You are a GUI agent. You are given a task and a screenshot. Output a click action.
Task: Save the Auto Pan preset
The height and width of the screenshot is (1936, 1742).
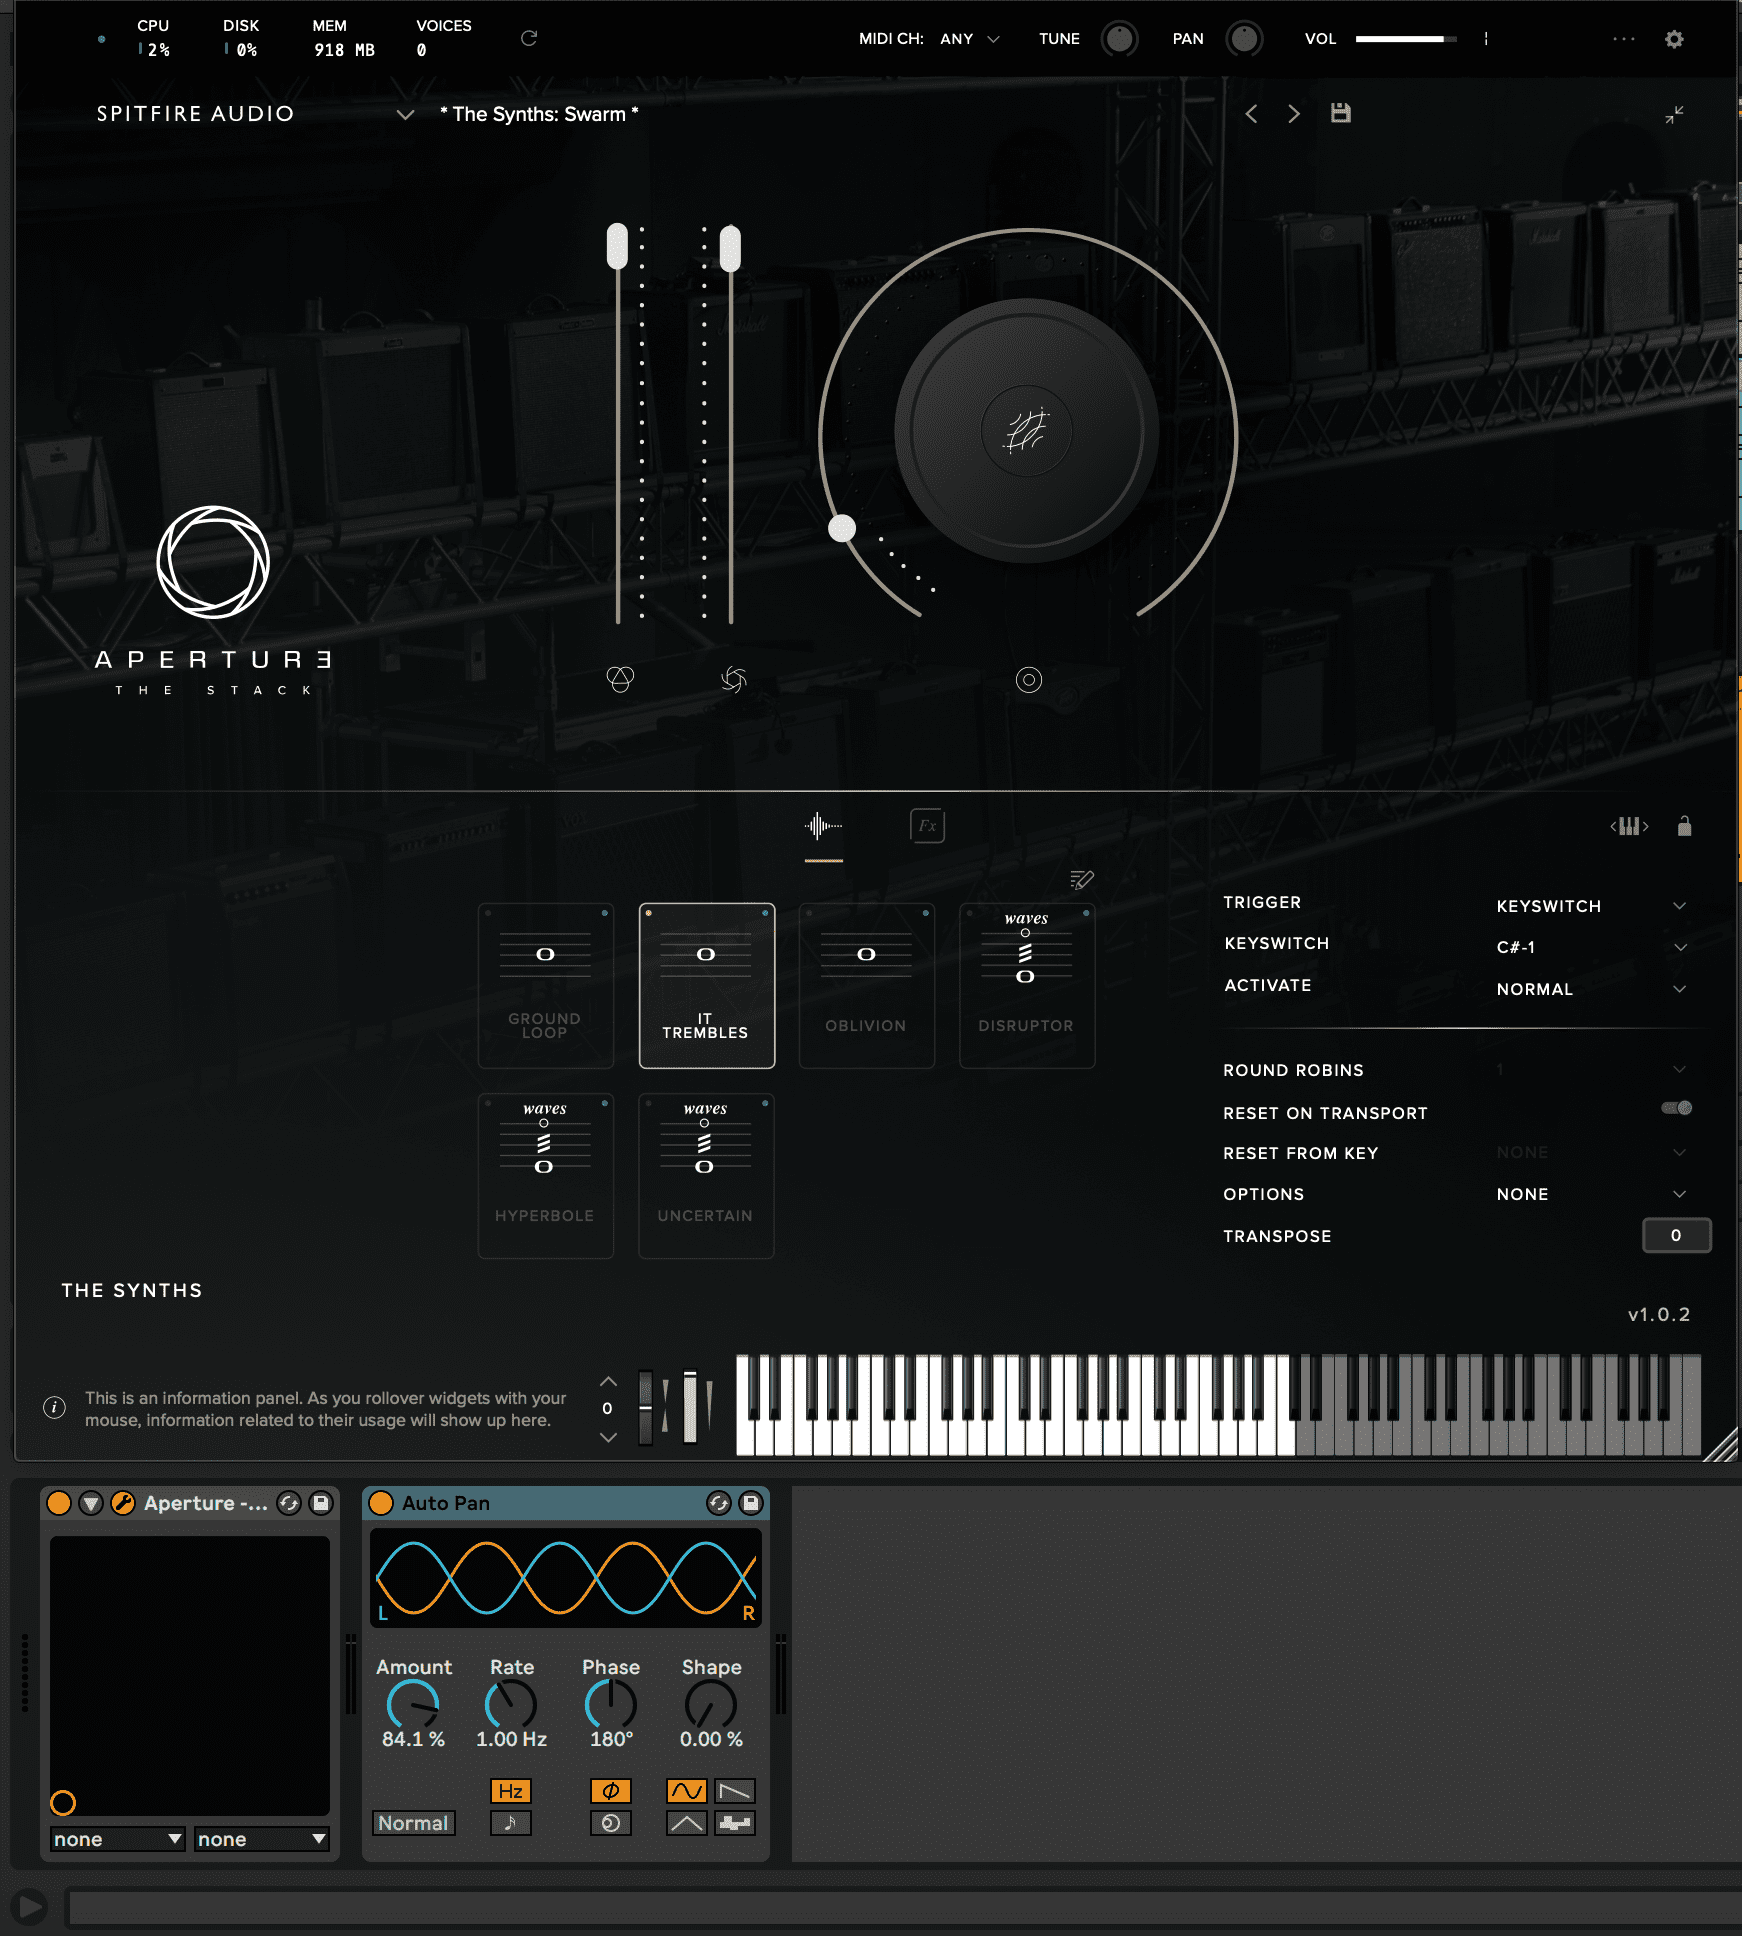click(751, 1503)
